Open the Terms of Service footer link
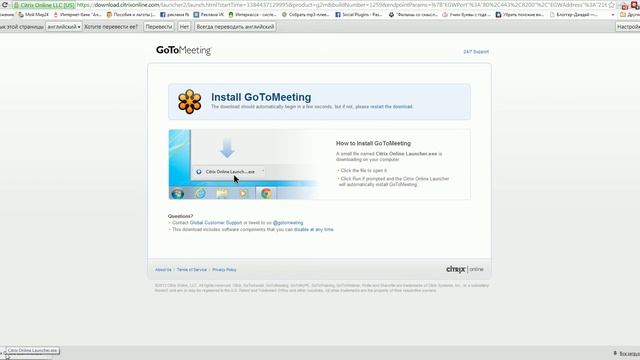 192,270
